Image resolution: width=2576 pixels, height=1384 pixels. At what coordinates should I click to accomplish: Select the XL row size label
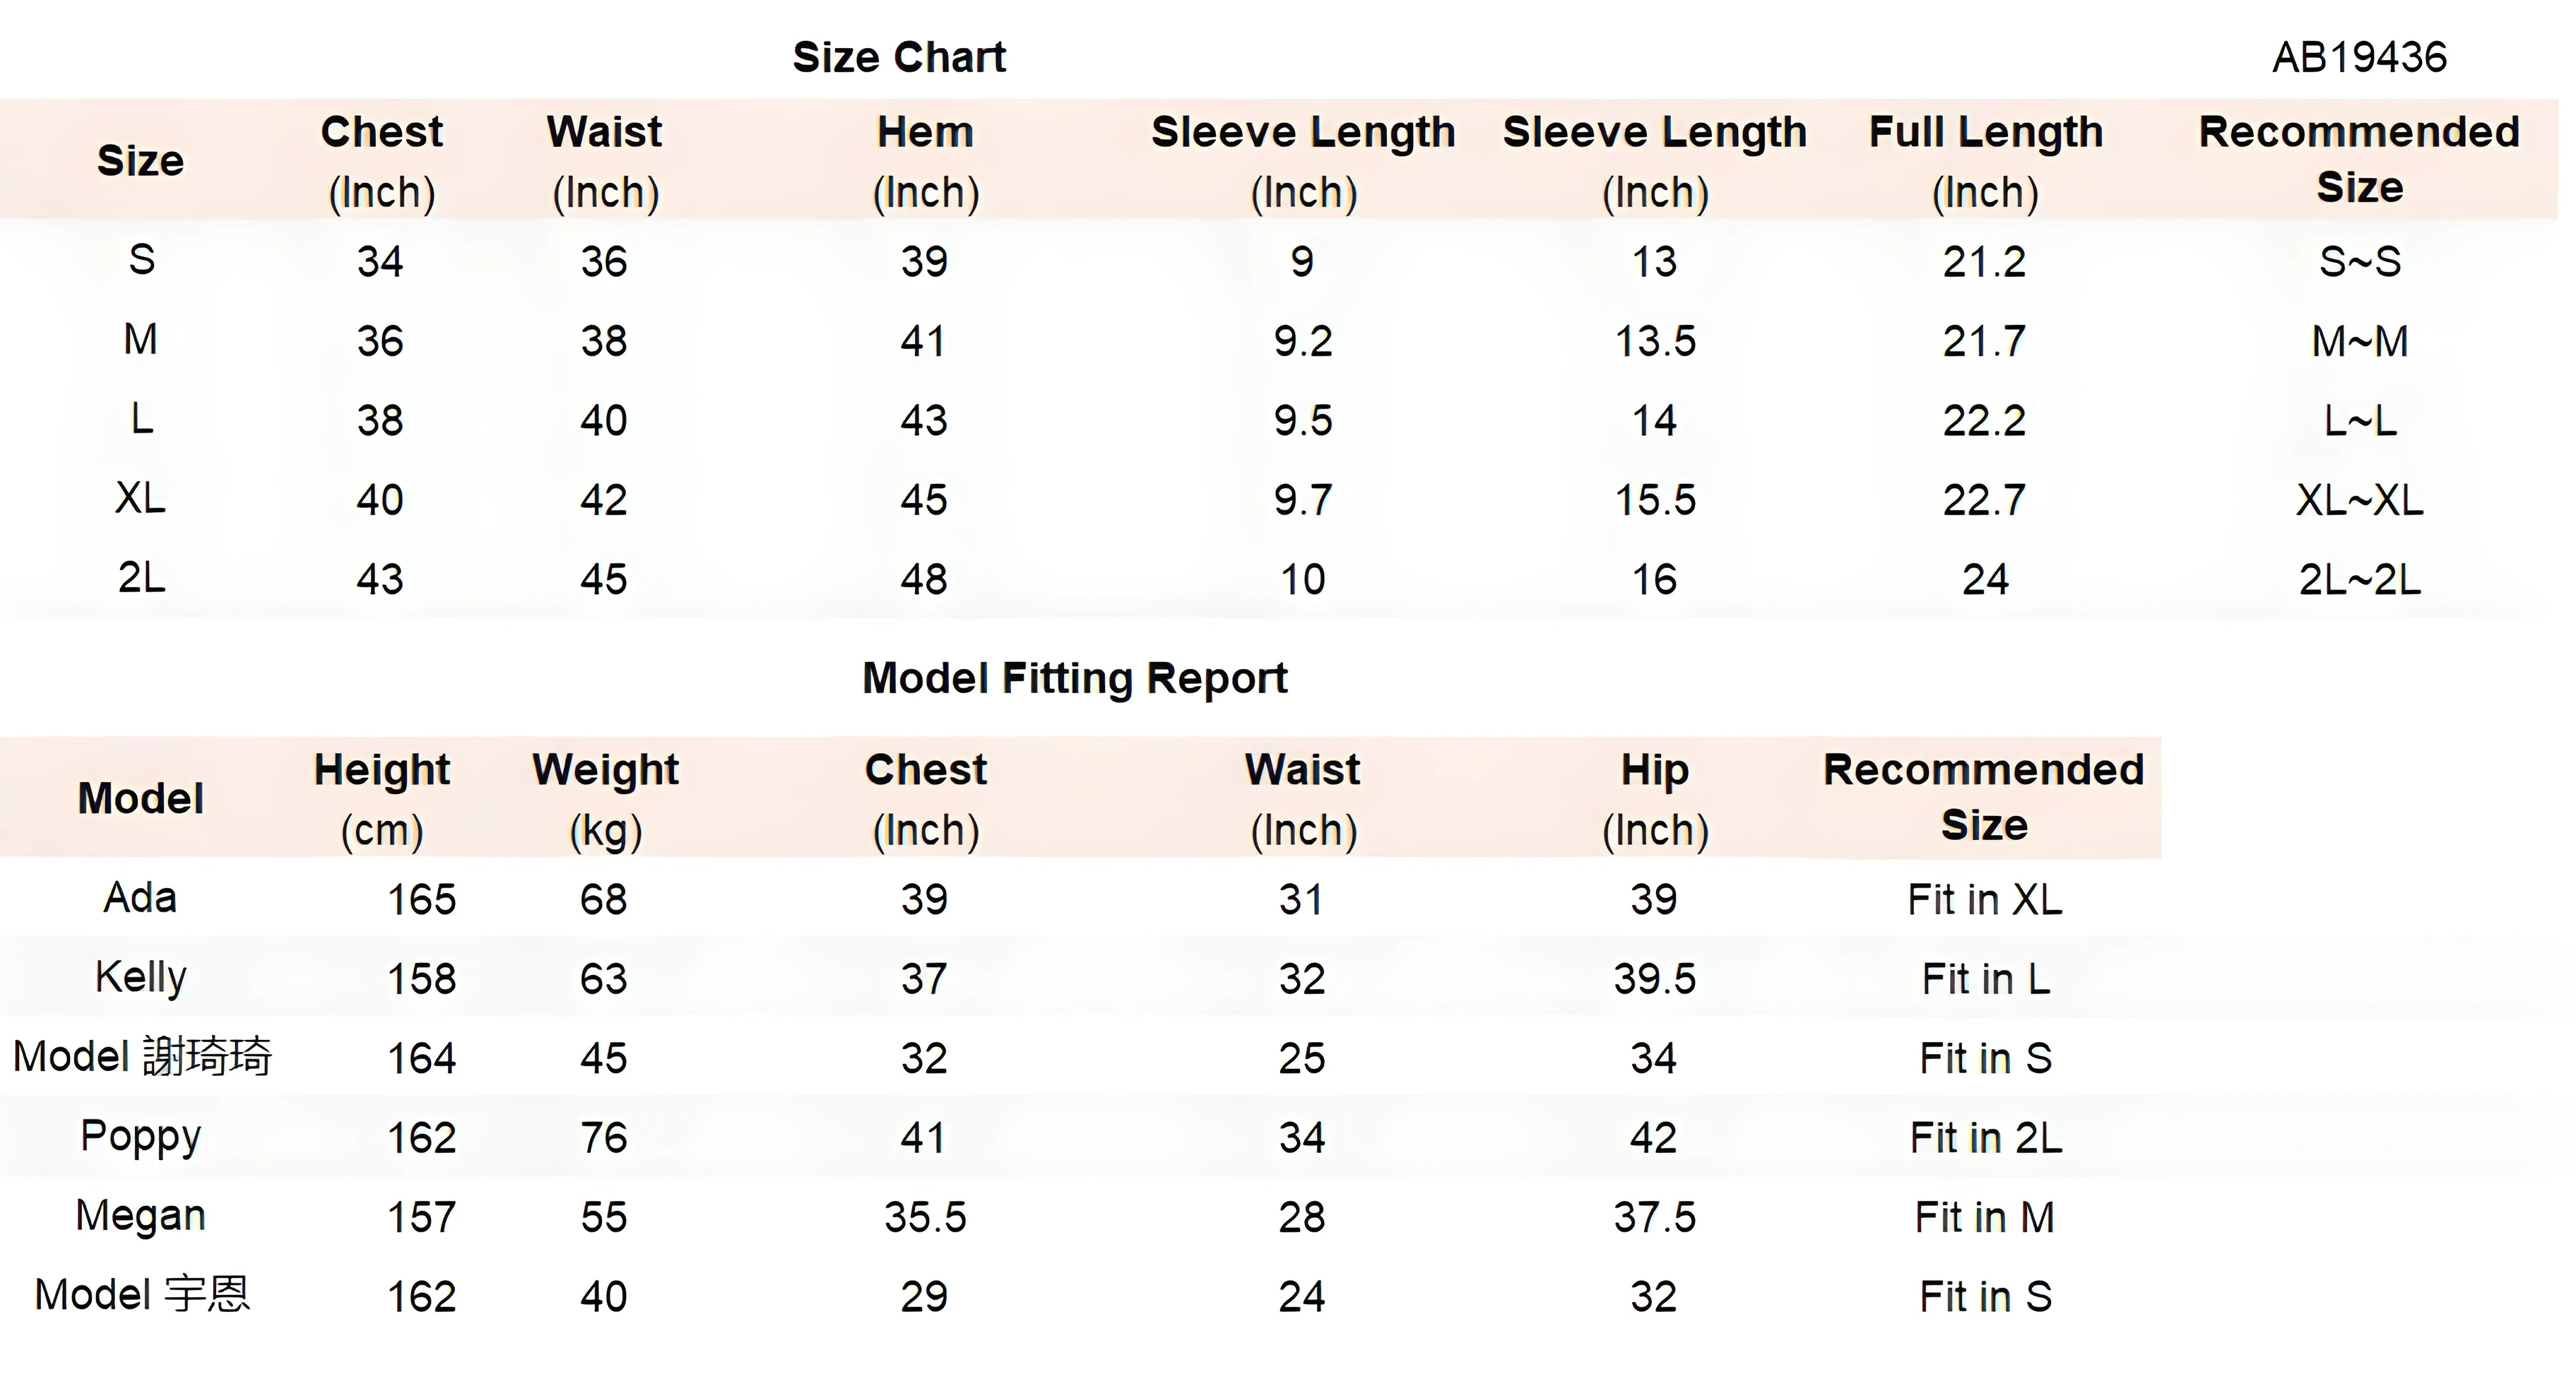140,498
